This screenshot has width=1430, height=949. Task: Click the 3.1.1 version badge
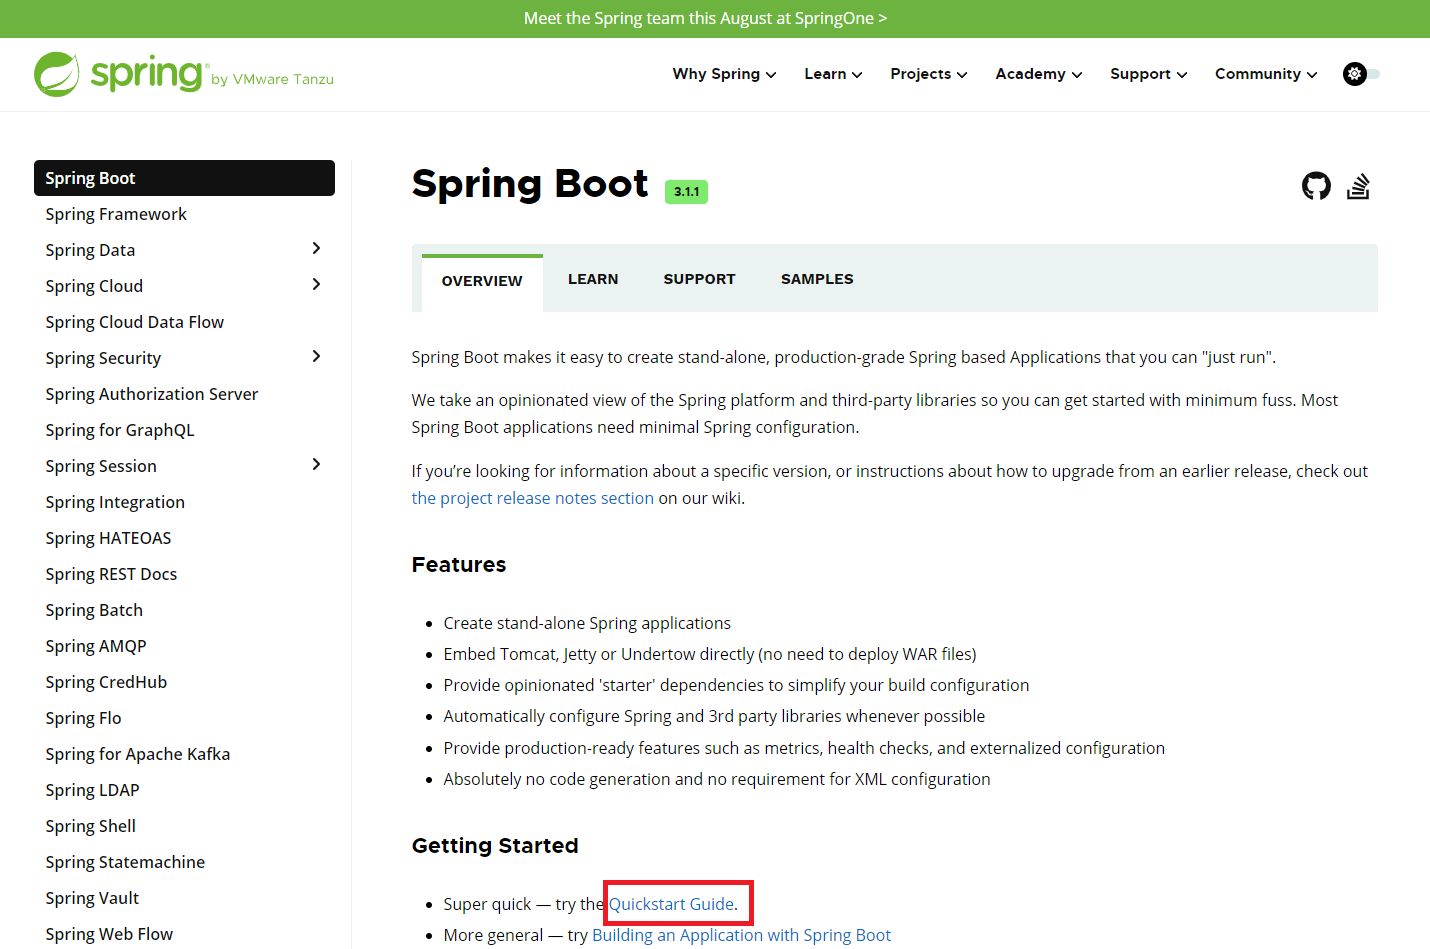coord(686,192)
